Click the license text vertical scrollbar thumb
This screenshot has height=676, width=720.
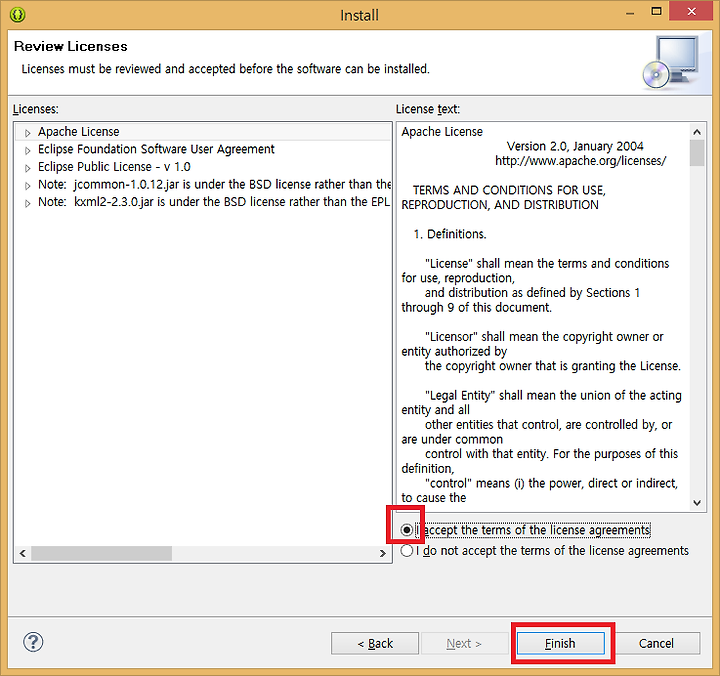[x=697, y=153]
